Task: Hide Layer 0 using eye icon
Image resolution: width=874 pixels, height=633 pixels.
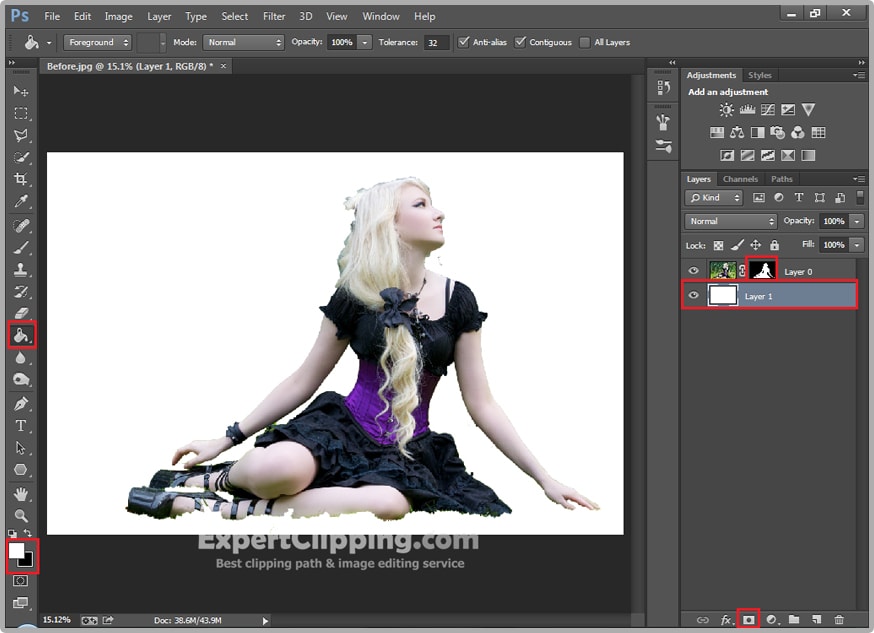Action: (x=694, y=271)
